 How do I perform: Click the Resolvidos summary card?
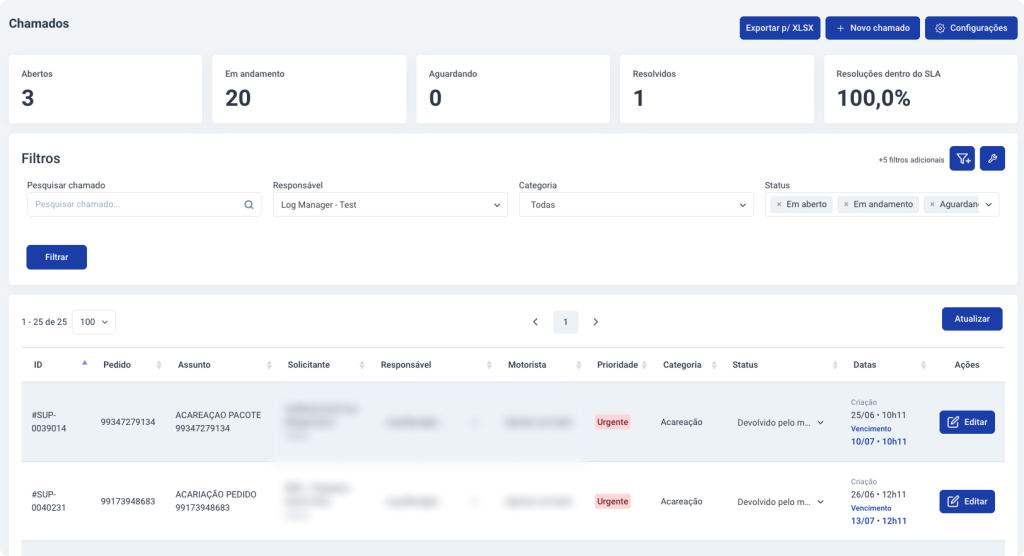[716, 89]
